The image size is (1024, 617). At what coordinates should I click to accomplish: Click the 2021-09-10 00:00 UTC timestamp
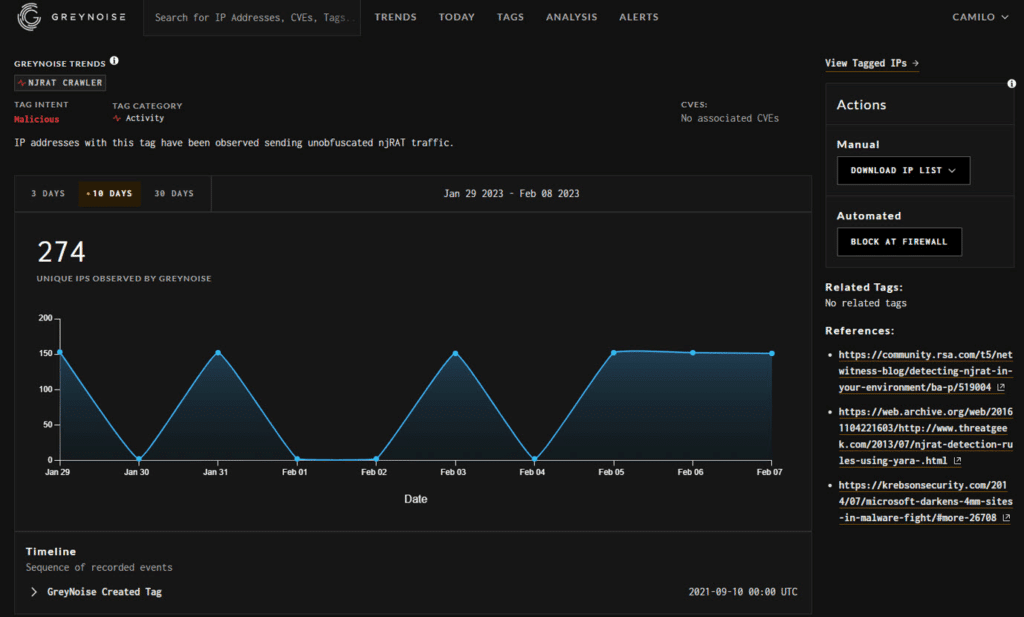point(743,592)
